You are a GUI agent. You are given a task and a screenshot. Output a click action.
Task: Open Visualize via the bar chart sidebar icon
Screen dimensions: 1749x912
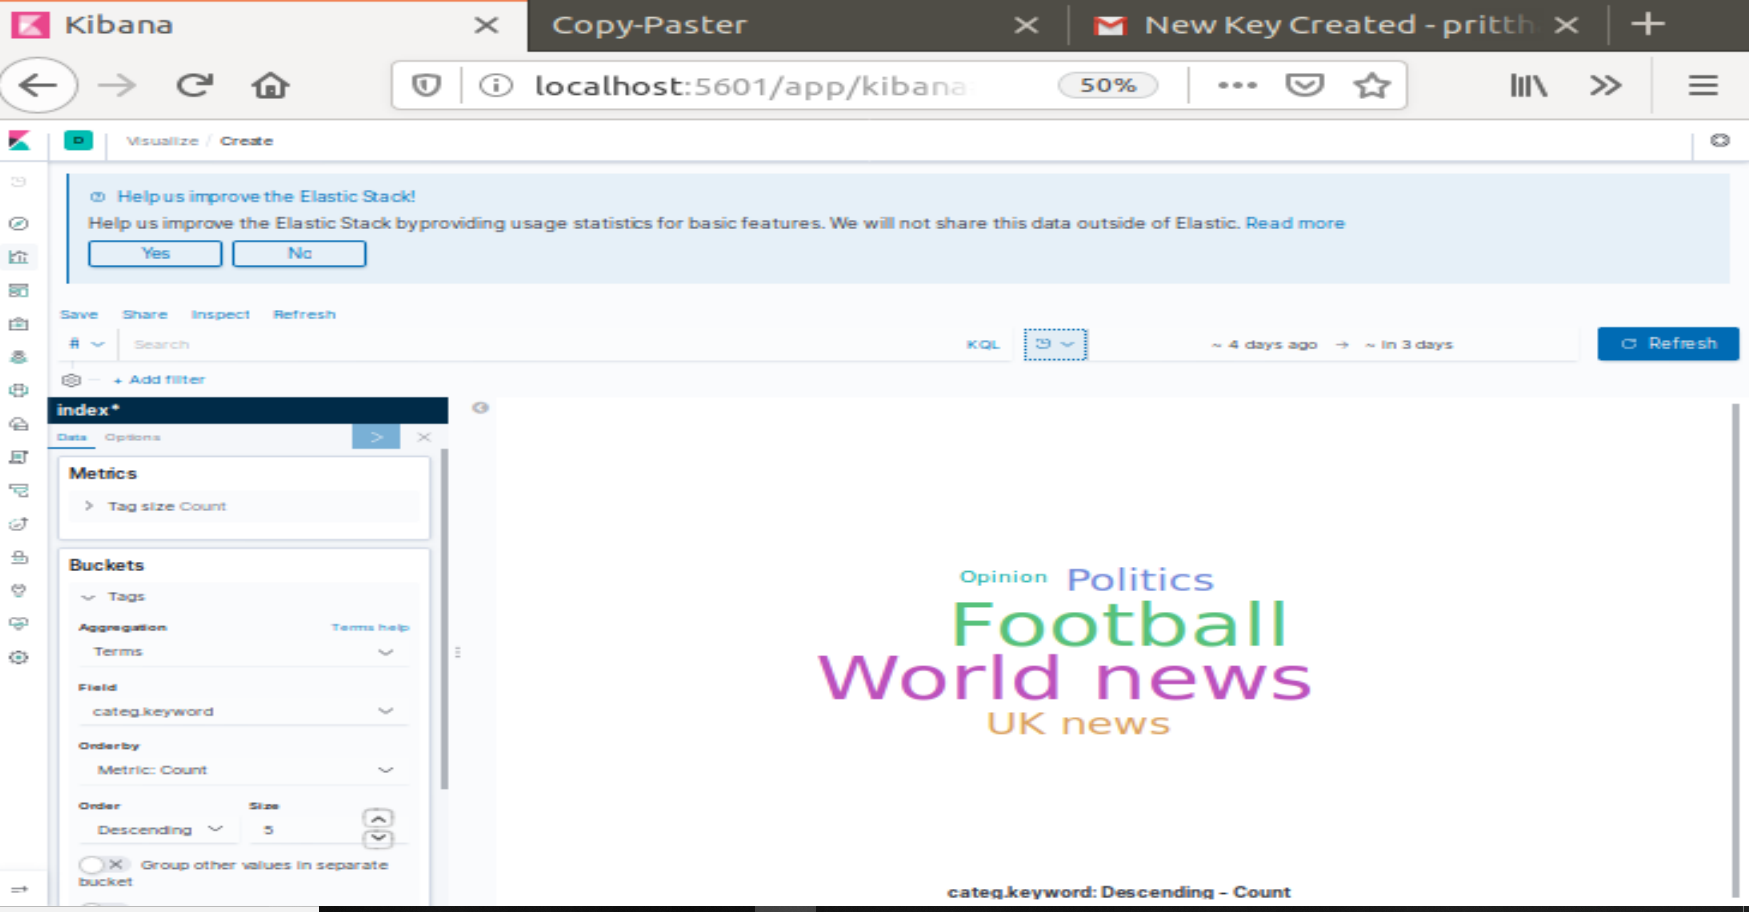pos(18,257)
